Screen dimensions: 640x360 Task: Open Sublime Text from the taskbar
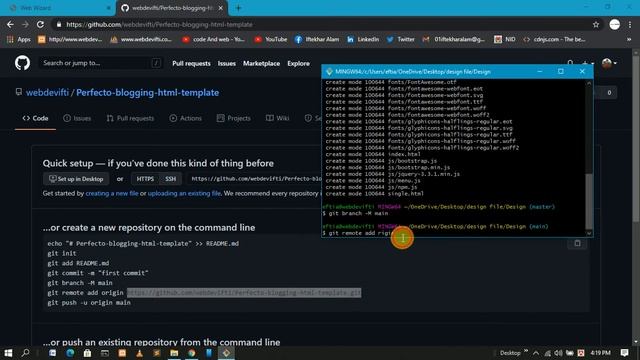click(x=157, y=353)
